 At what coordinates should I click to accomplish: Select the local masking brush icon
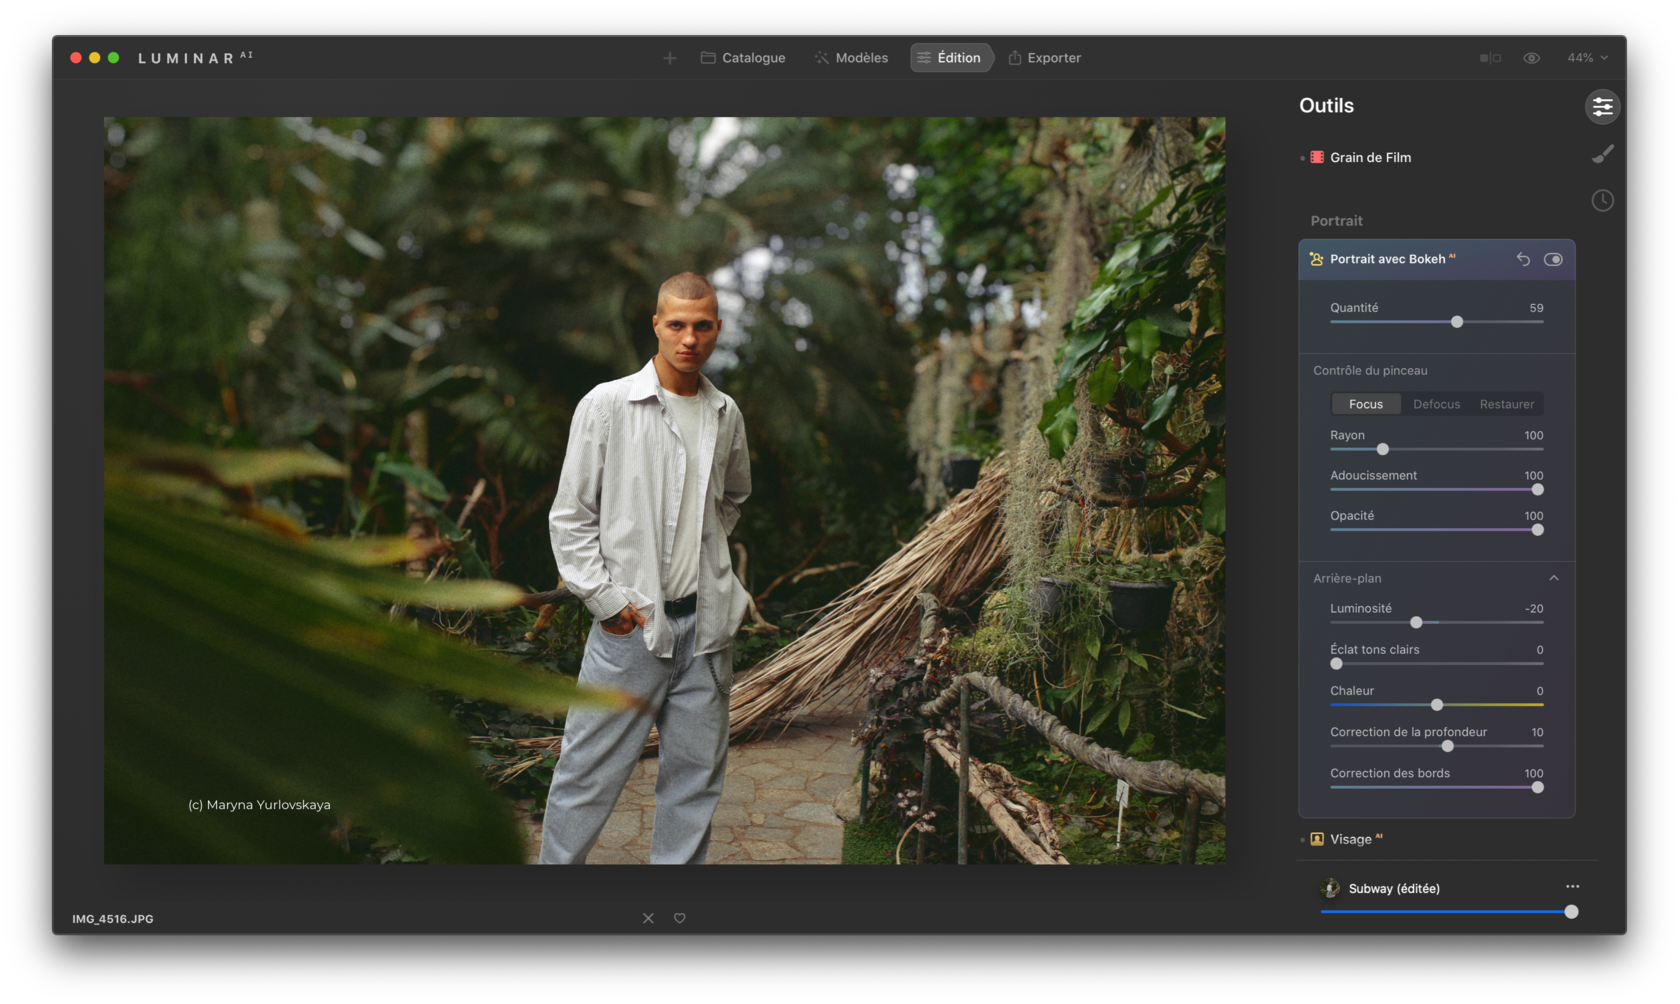point(1602,154)
